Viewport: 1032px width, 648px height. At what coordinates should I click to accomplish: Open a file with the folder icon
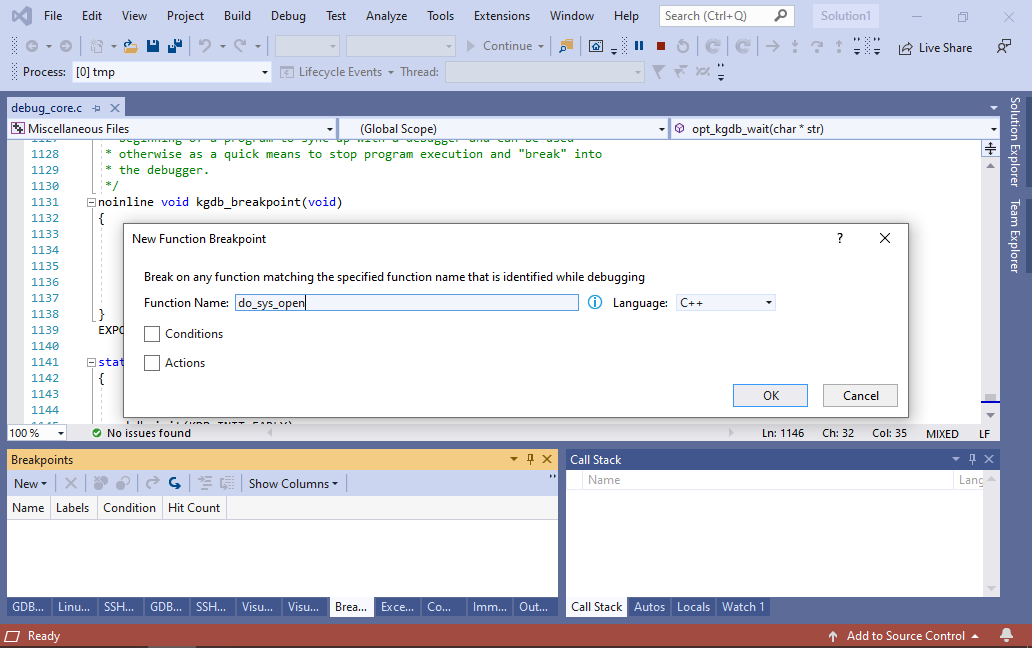coord(130,46)
